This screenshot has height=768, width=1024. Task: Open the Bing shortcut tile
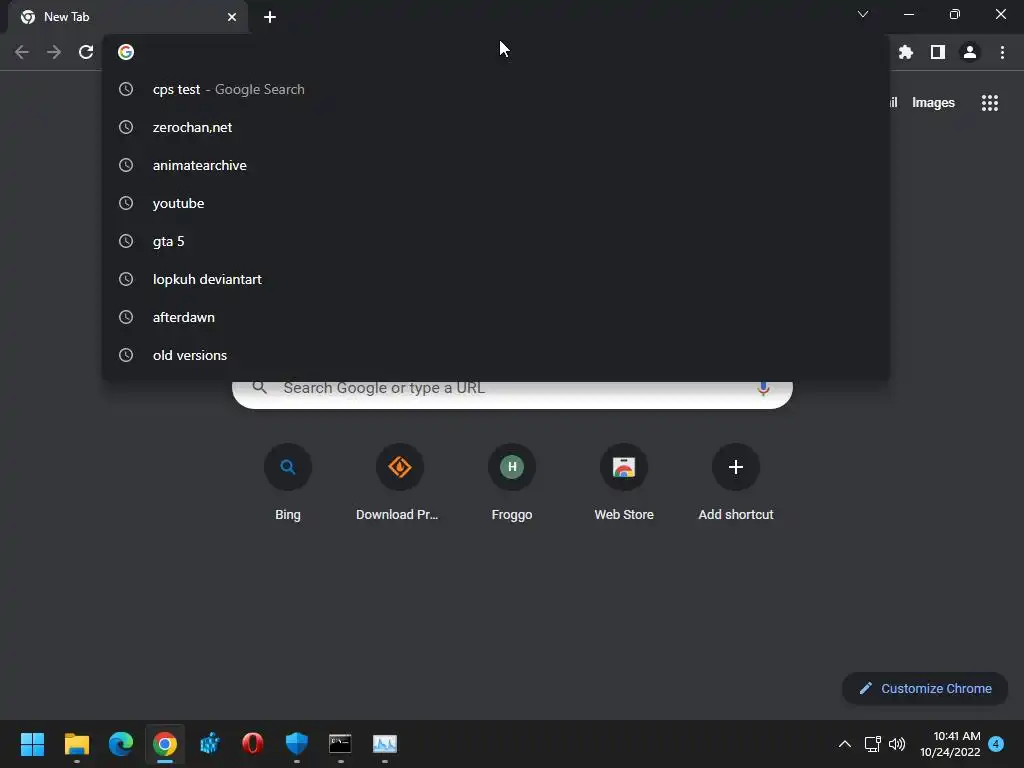coord(288,482)
